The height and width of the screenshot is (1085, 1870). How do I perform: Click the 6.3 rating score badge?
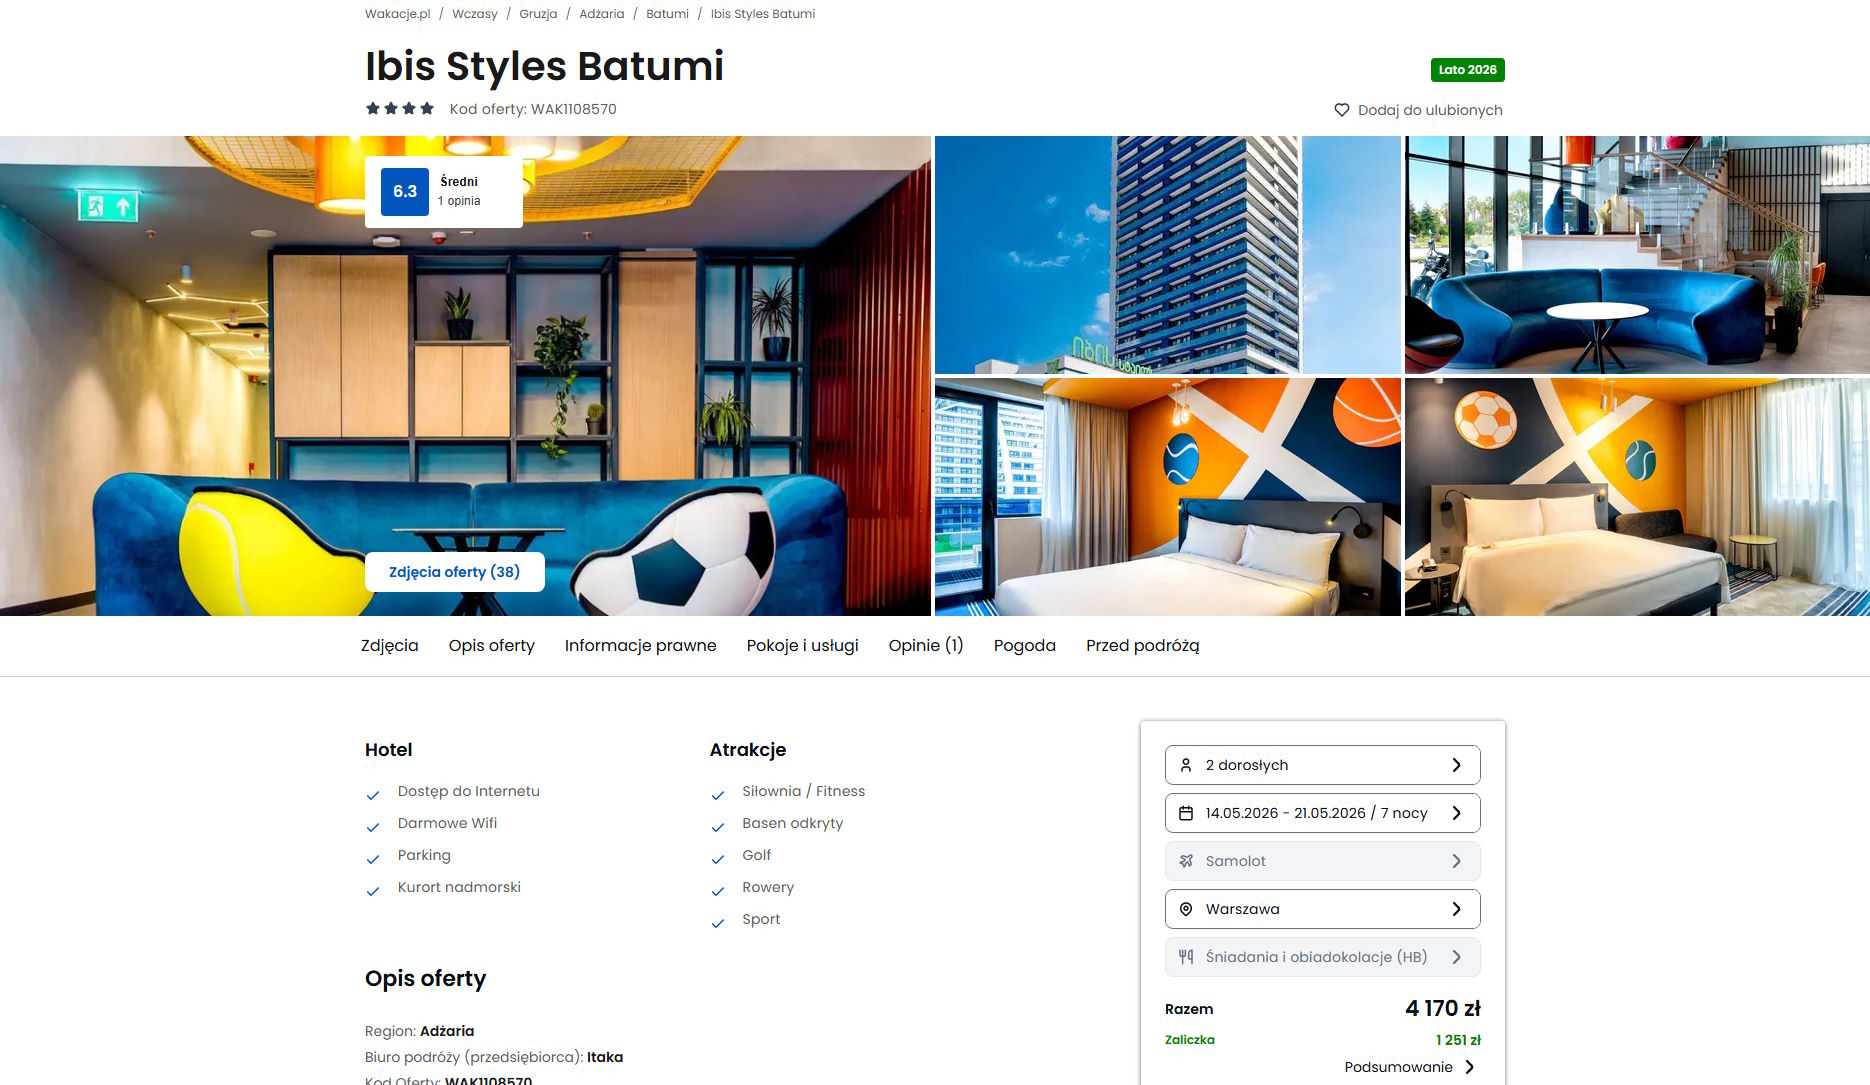point(405,192)
